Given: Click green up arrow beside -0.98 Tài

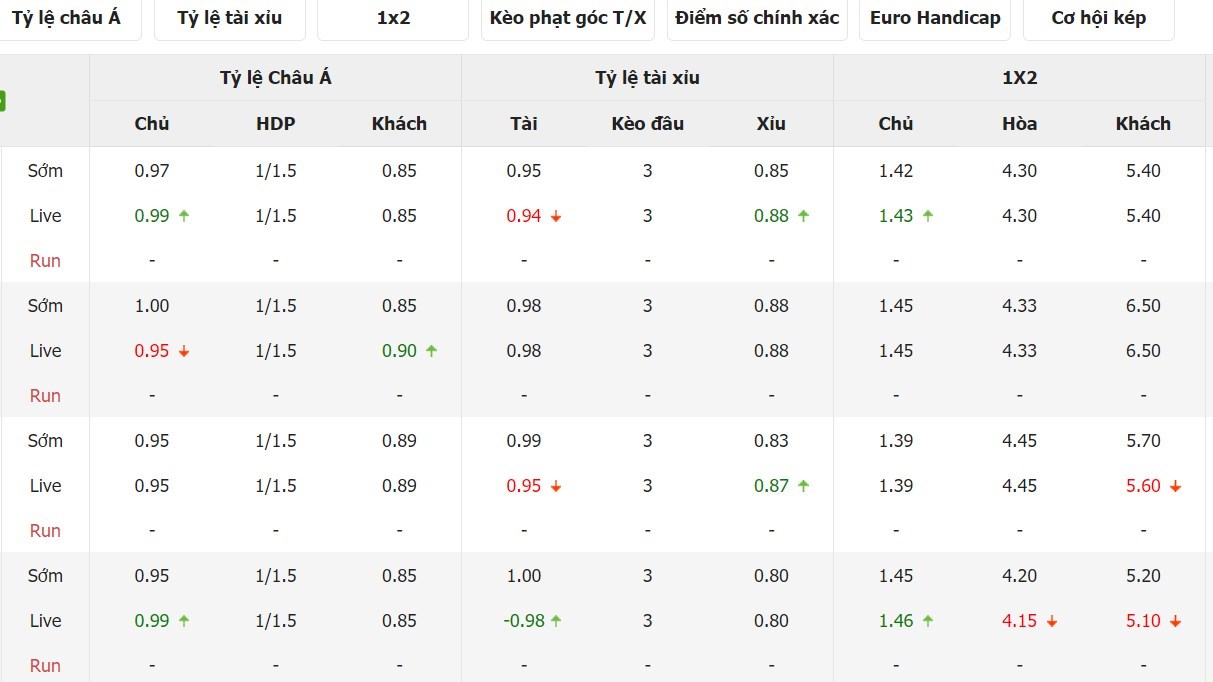Looking at the screenshot, I should [556, 620].
